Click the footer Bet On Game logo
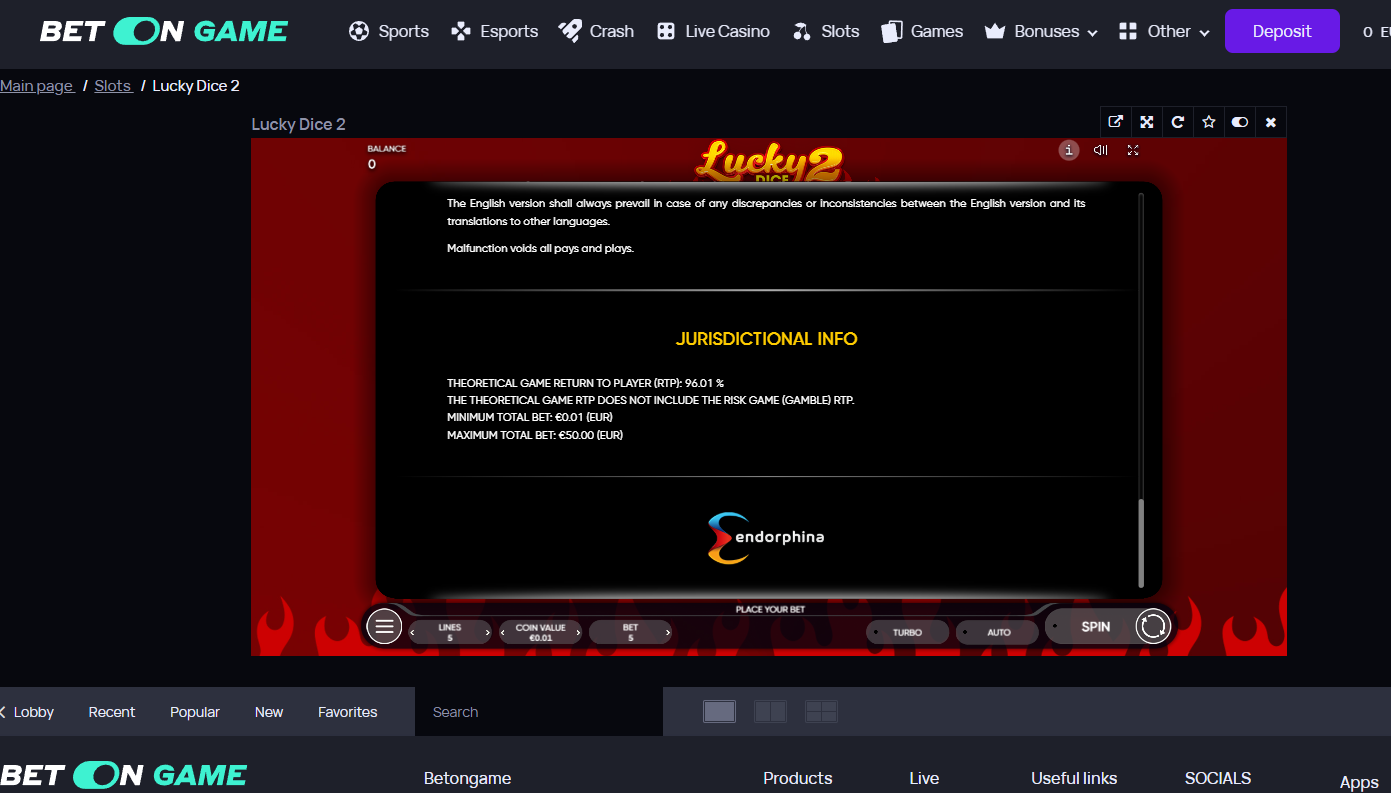1391x793 pixels. point(124,775)
